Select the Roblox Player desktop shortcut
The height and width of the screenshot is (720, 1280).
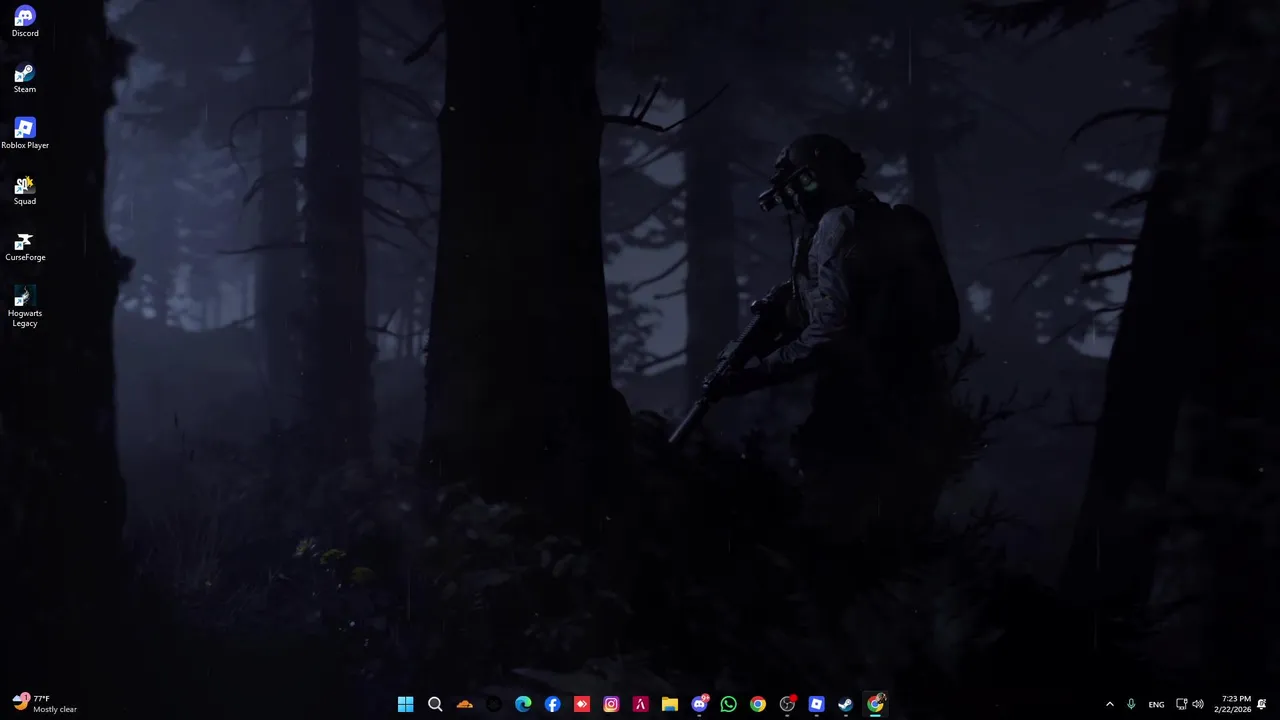[x=25, y=134]
